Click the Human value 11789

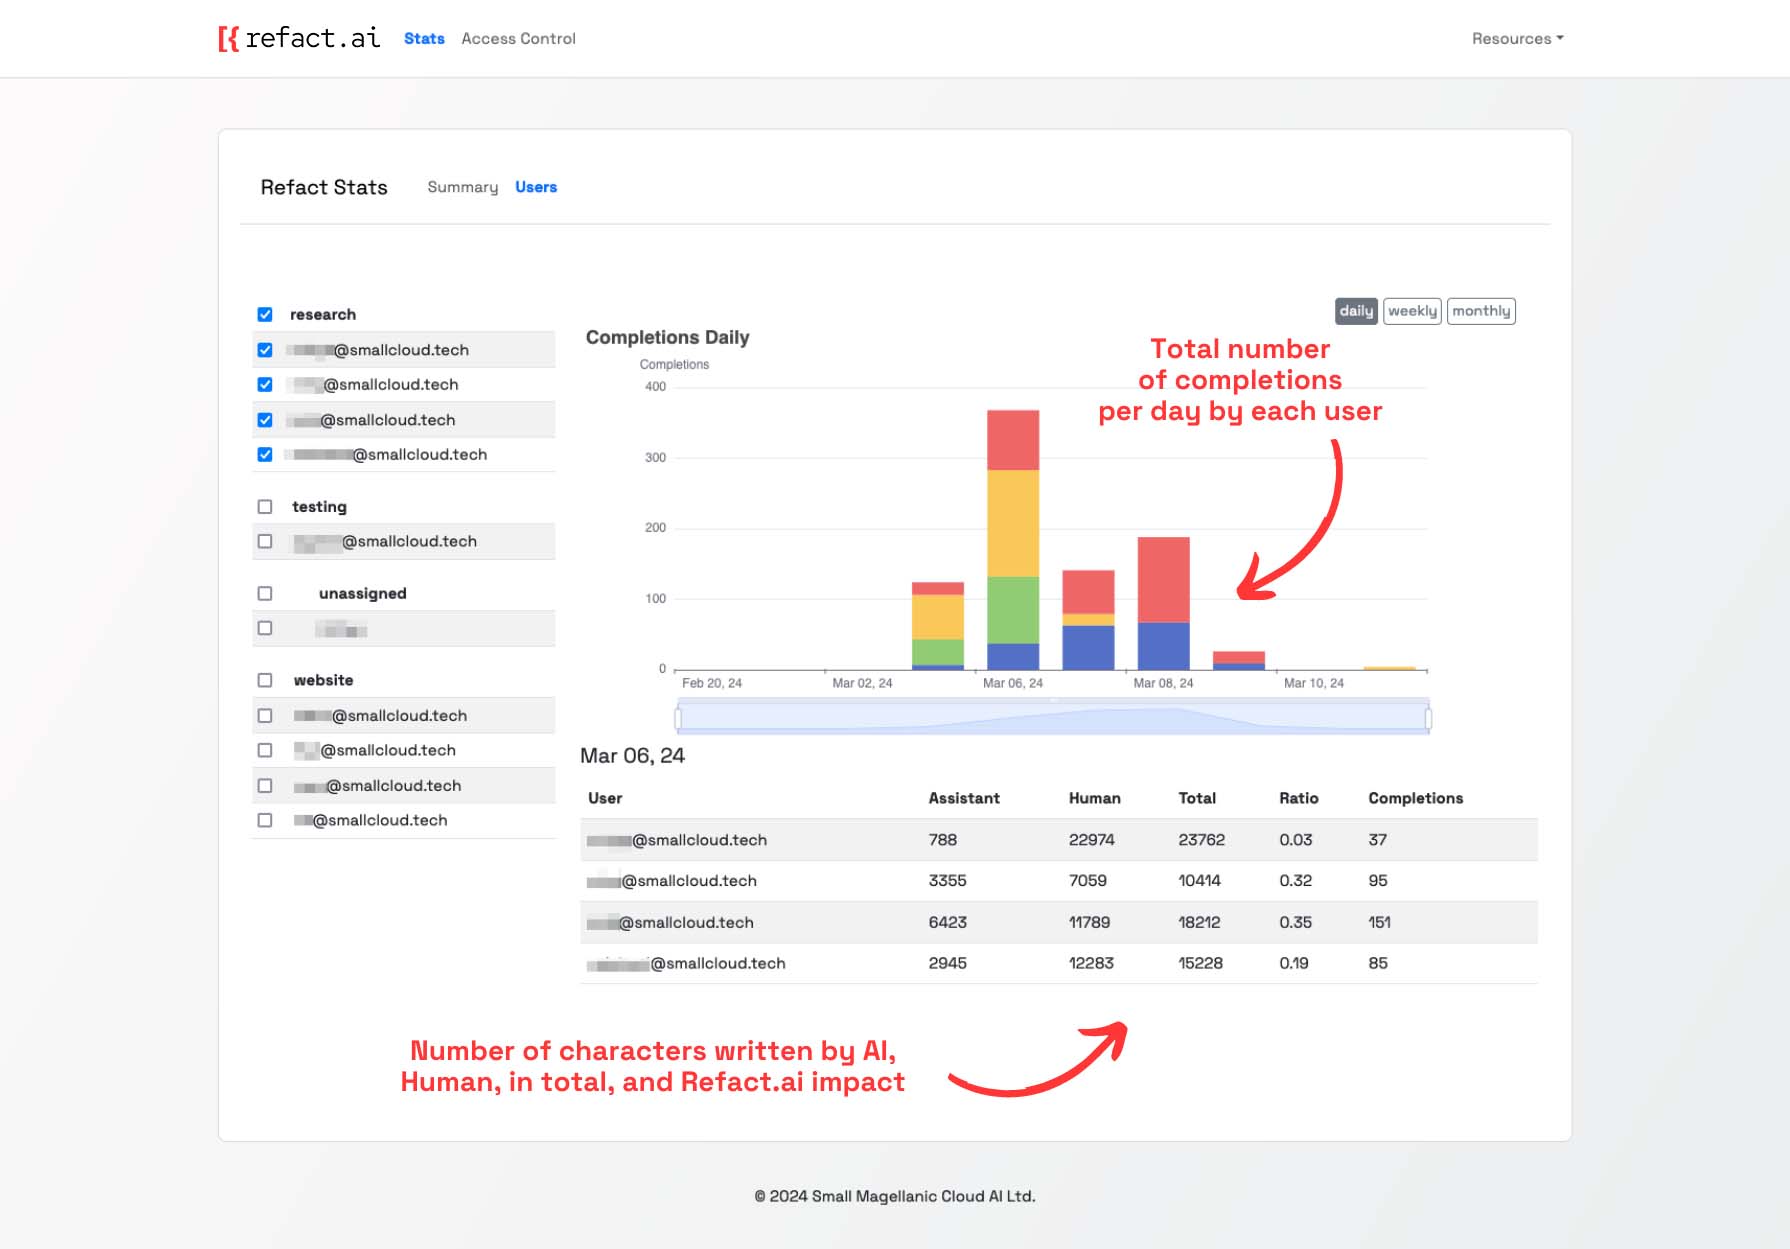(x=1089, y=922)
